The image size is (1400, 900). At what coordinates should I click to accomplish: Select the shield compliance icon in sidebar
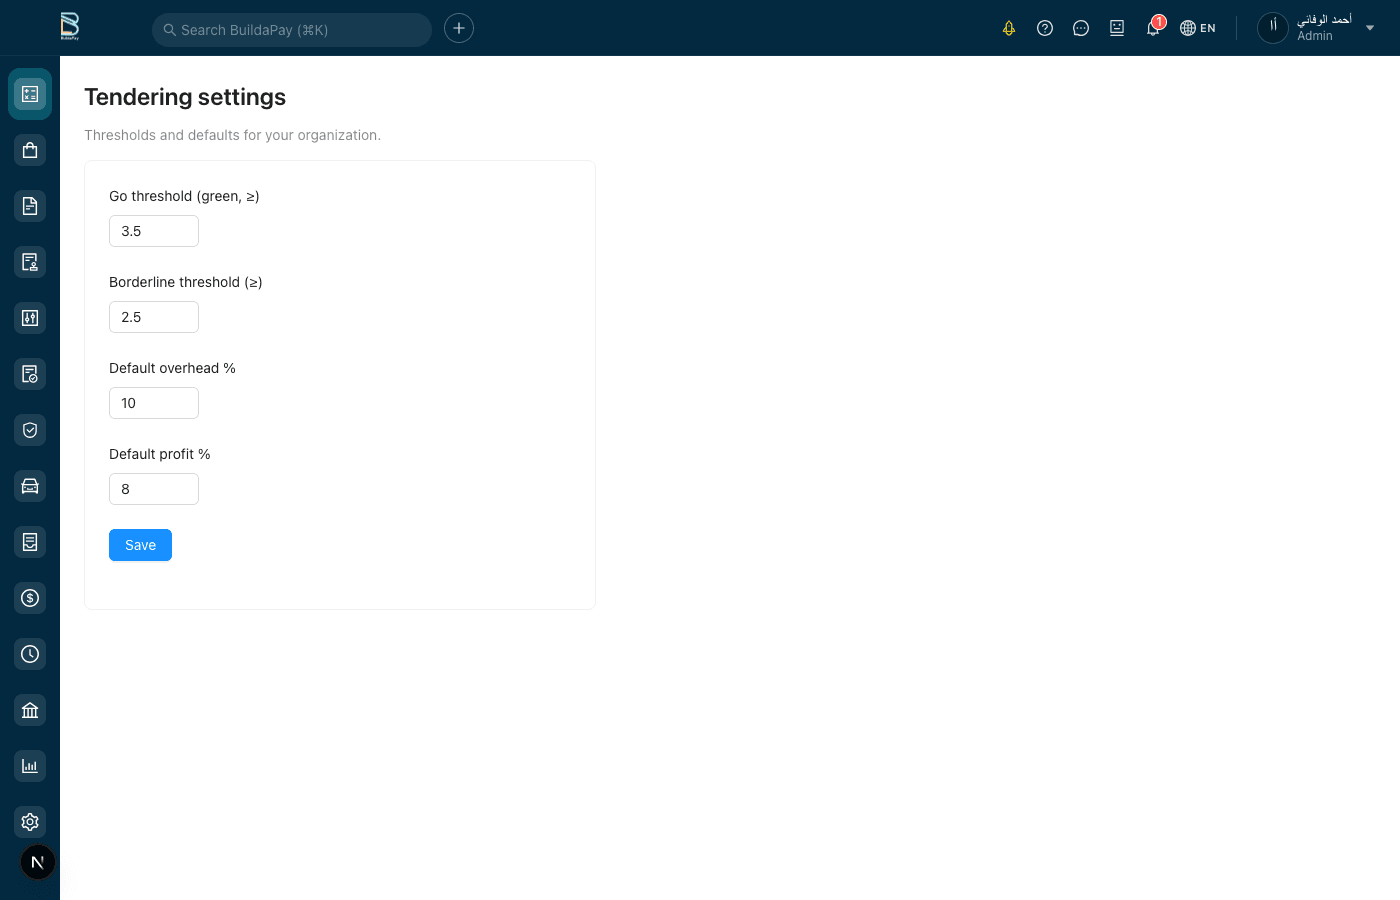[x=30, y=429]
